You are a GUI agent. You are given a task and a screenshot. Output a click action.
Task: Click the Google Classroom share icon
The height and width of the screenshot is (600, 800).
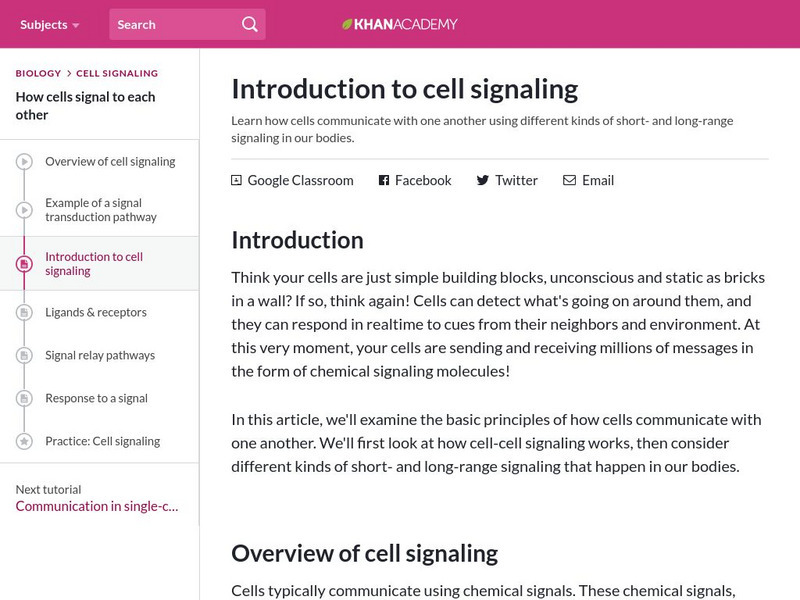coord(236,181)
